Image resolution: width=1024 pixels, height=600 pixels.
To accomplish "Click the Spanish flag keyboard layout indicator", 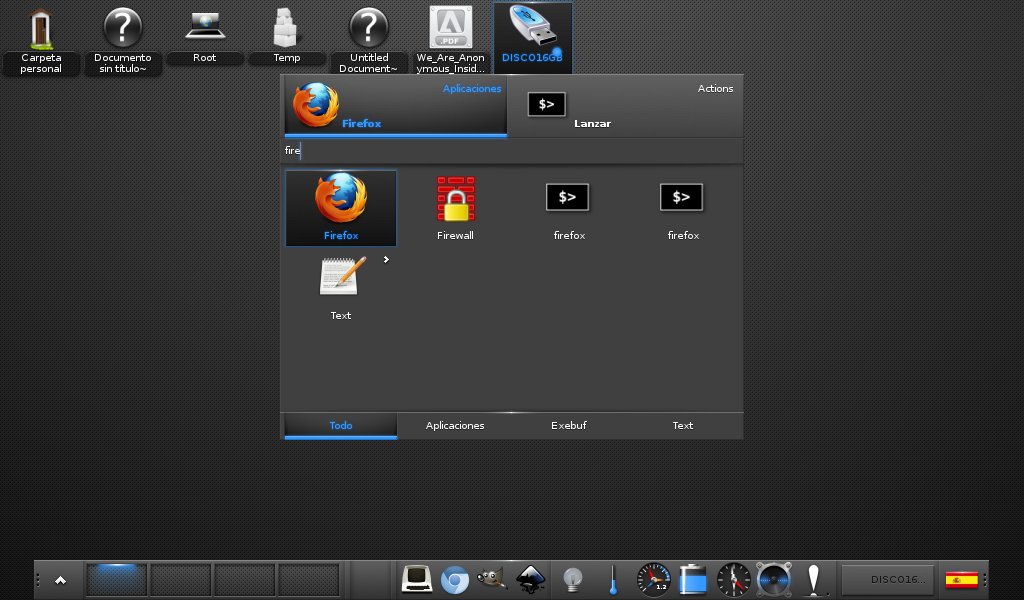I will (x=961, y=579).
